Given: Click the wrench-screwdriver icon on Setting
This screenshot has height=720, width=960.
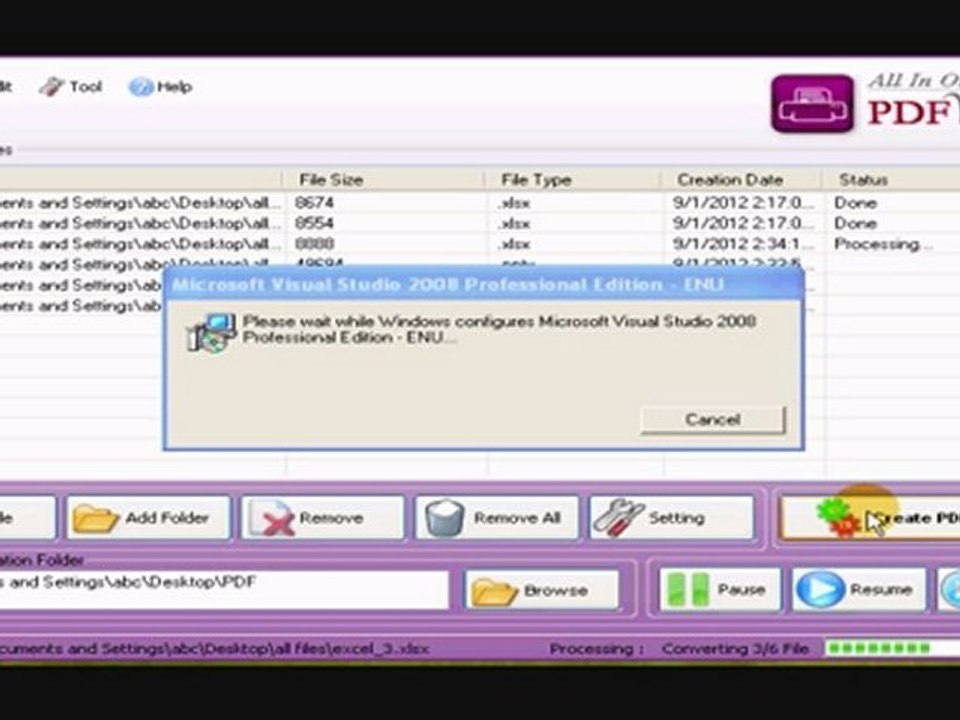Looking at the screenshot, I should pyautogui.click(x=618, y=519).
